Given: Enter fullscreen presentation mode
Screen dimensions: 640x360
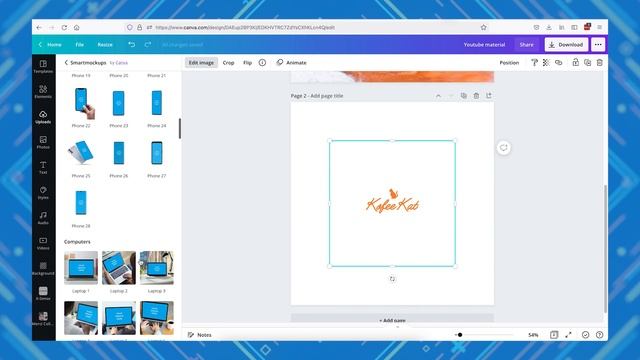Looking at the screenshot, I should (x=568, y=335).
